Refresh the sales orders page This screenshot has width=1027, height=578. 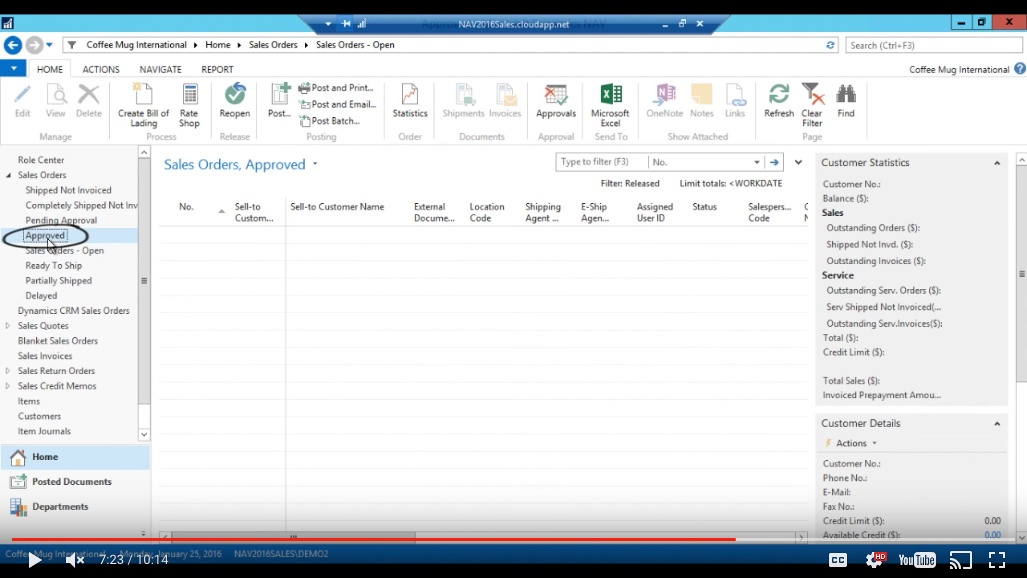coord(779,100)
